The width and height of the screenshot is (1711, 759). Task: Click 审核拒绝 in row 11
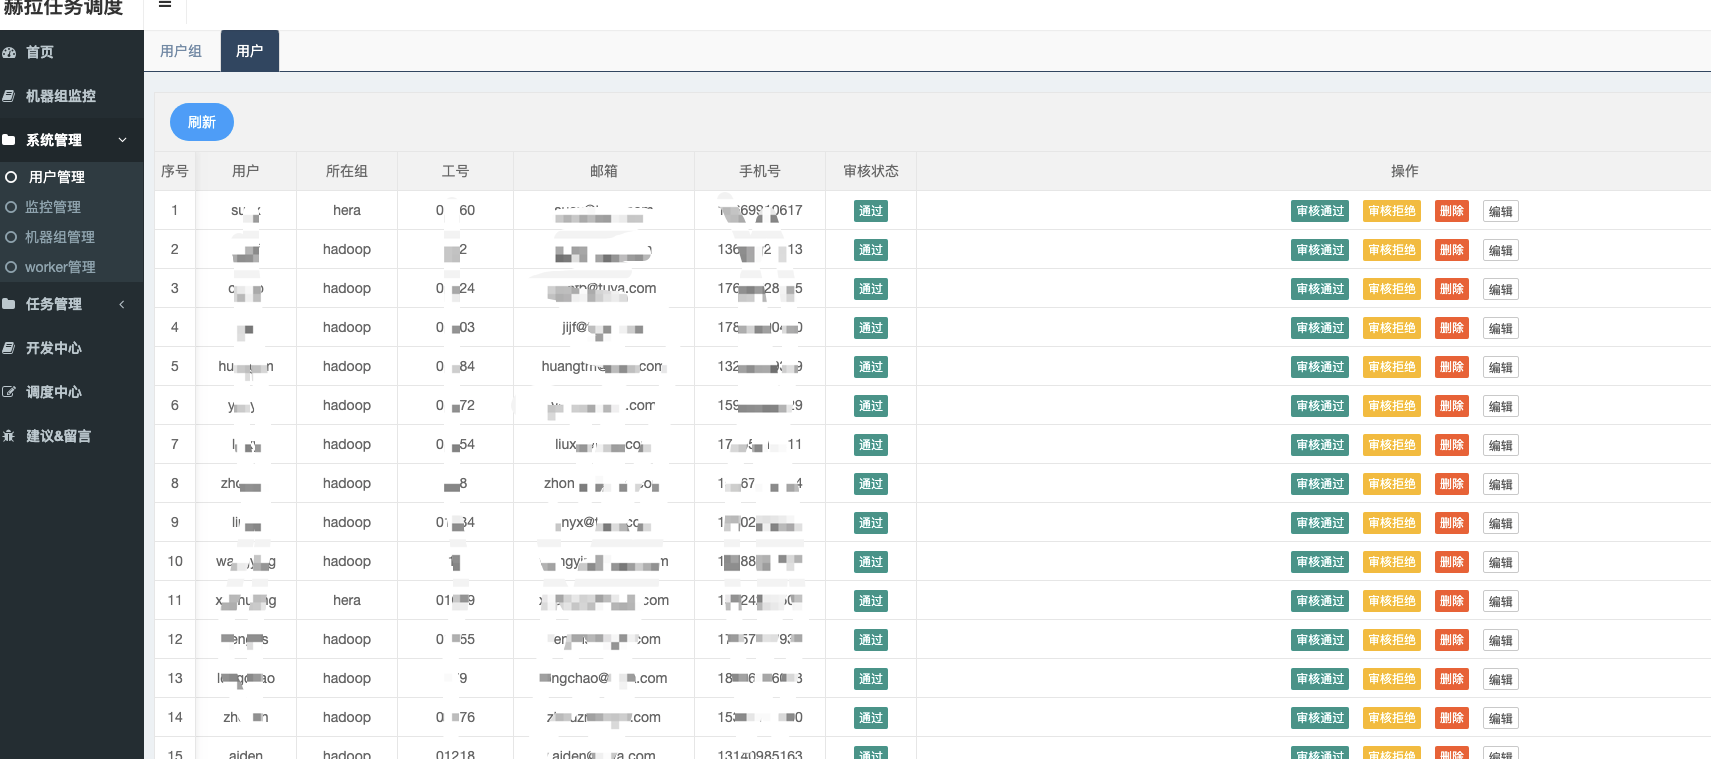[x=1392, y=601]
